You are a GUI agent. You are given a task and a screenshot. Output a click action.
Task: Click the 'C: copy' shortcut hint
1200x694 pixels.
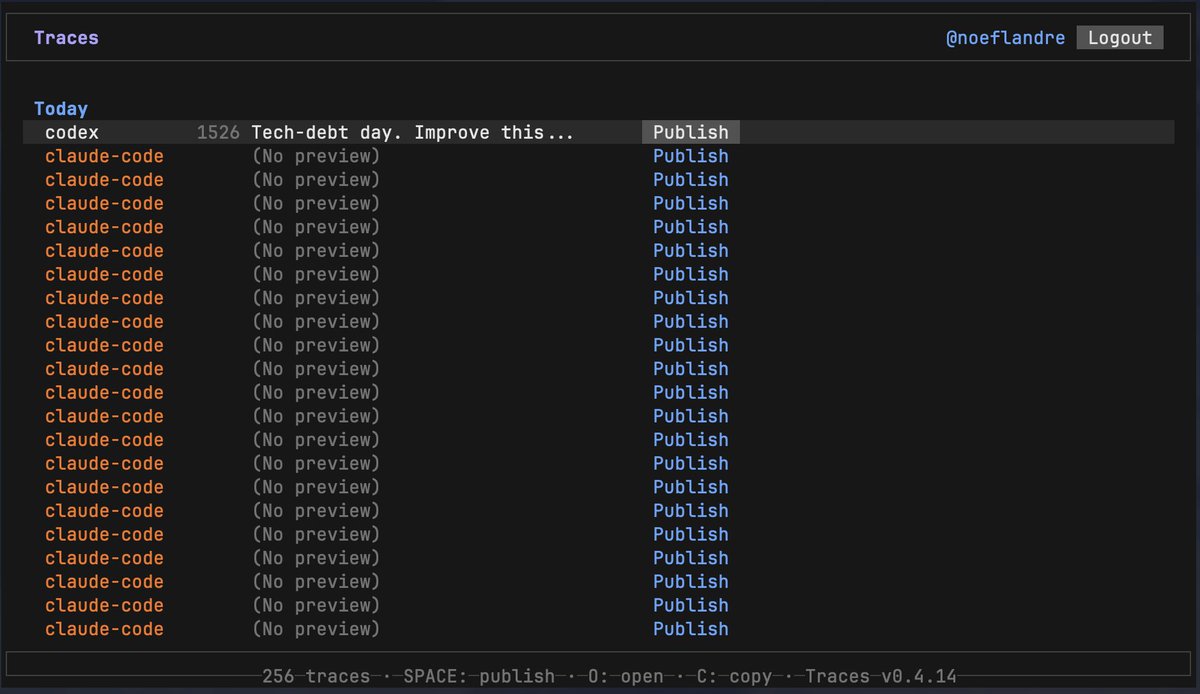(735, 676)
